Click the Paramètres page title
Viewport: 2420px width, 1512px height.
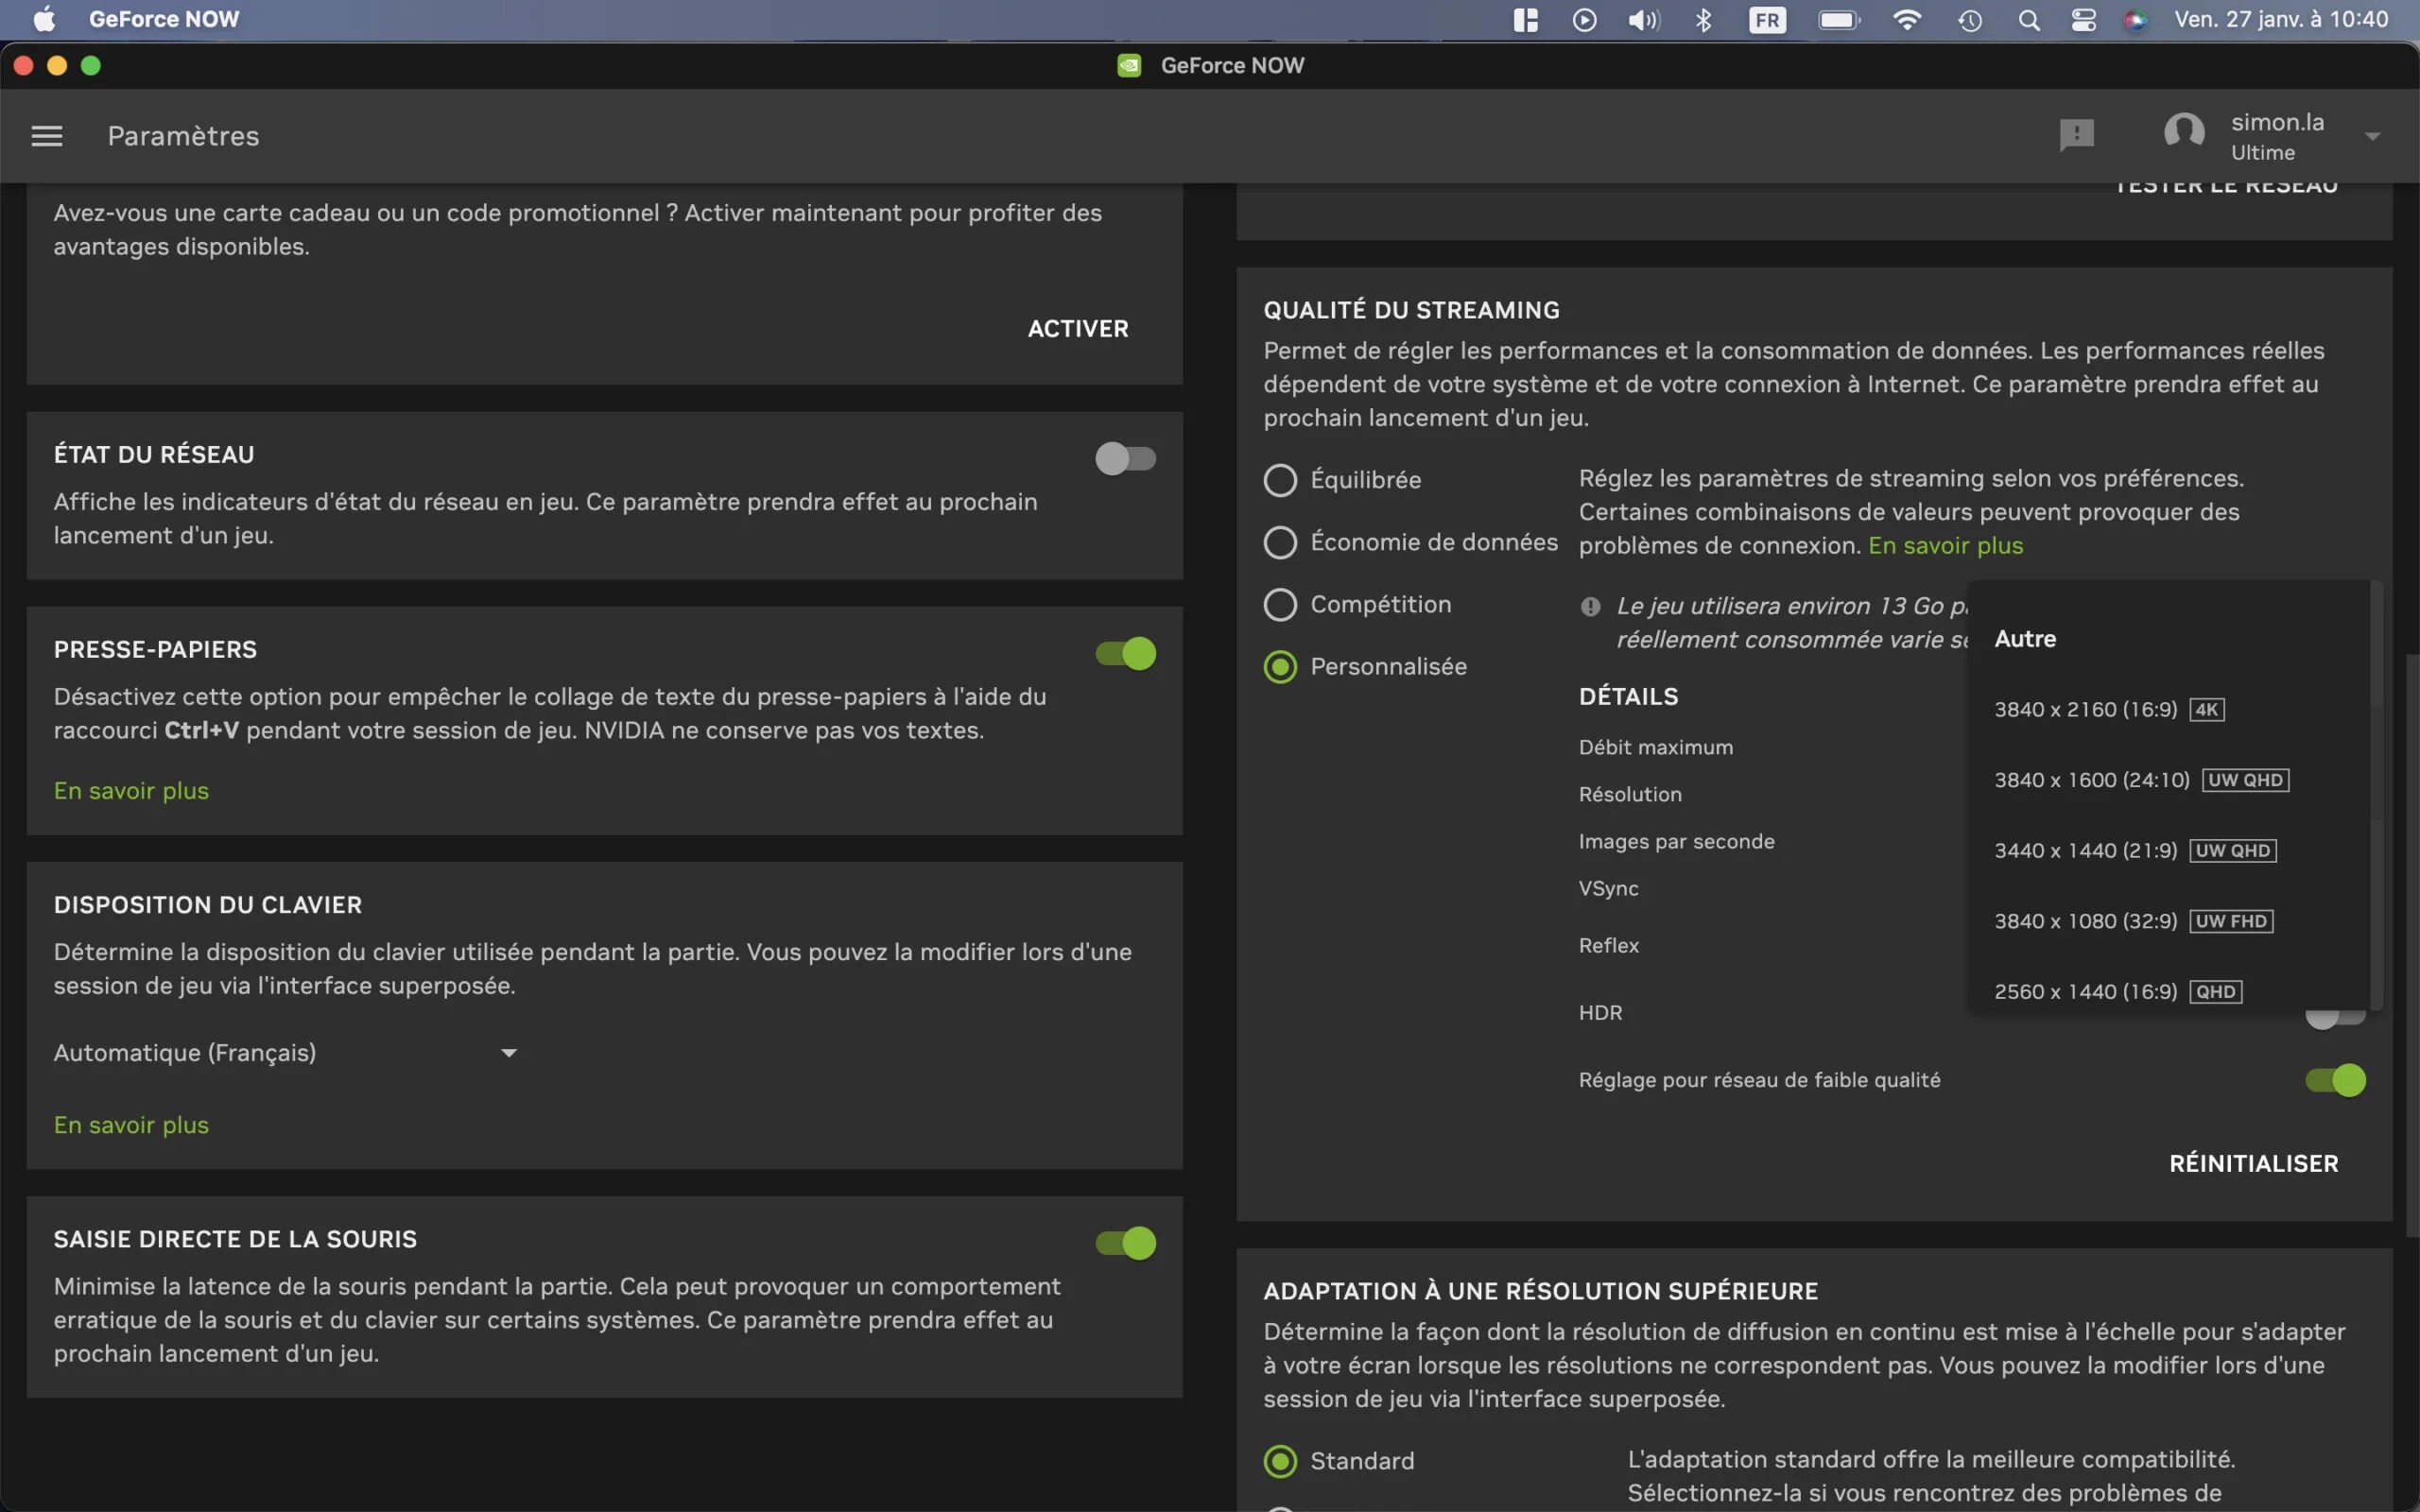pos(183,136)
